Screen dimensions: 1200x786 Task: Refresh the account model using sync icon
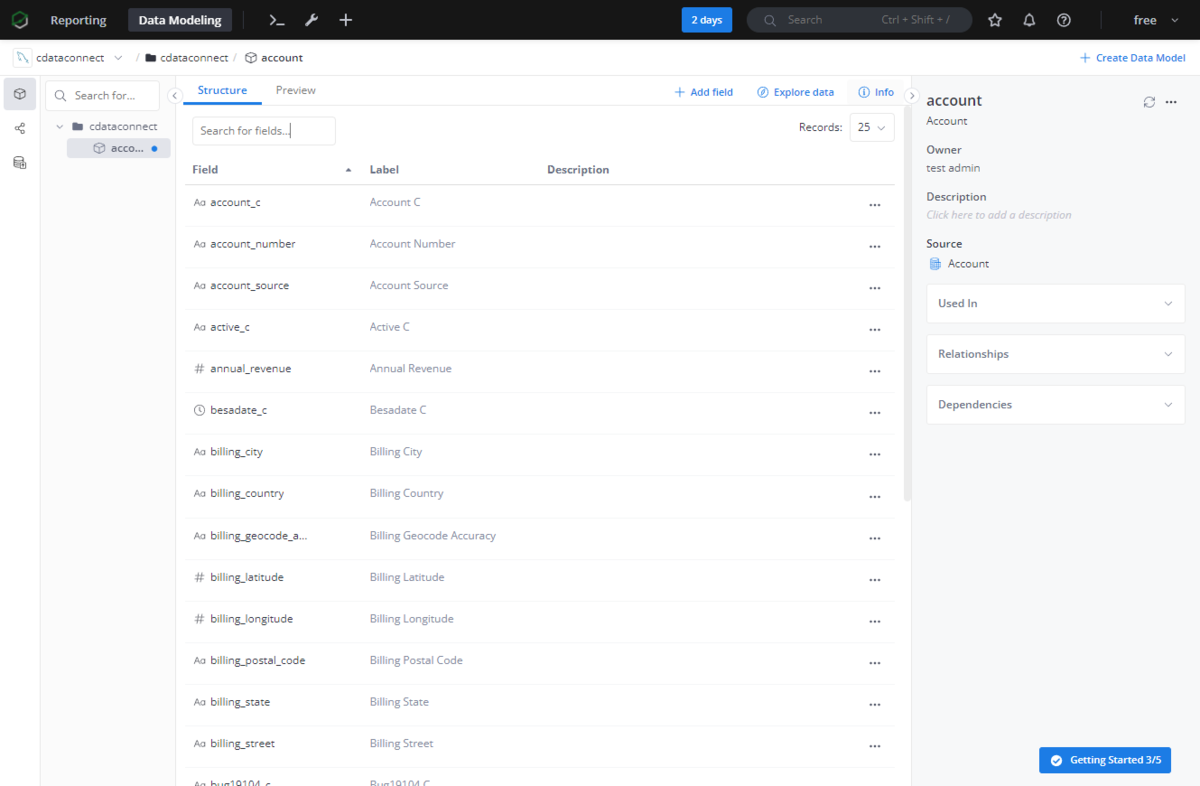pyautogui.click(x=1149, y=102)
